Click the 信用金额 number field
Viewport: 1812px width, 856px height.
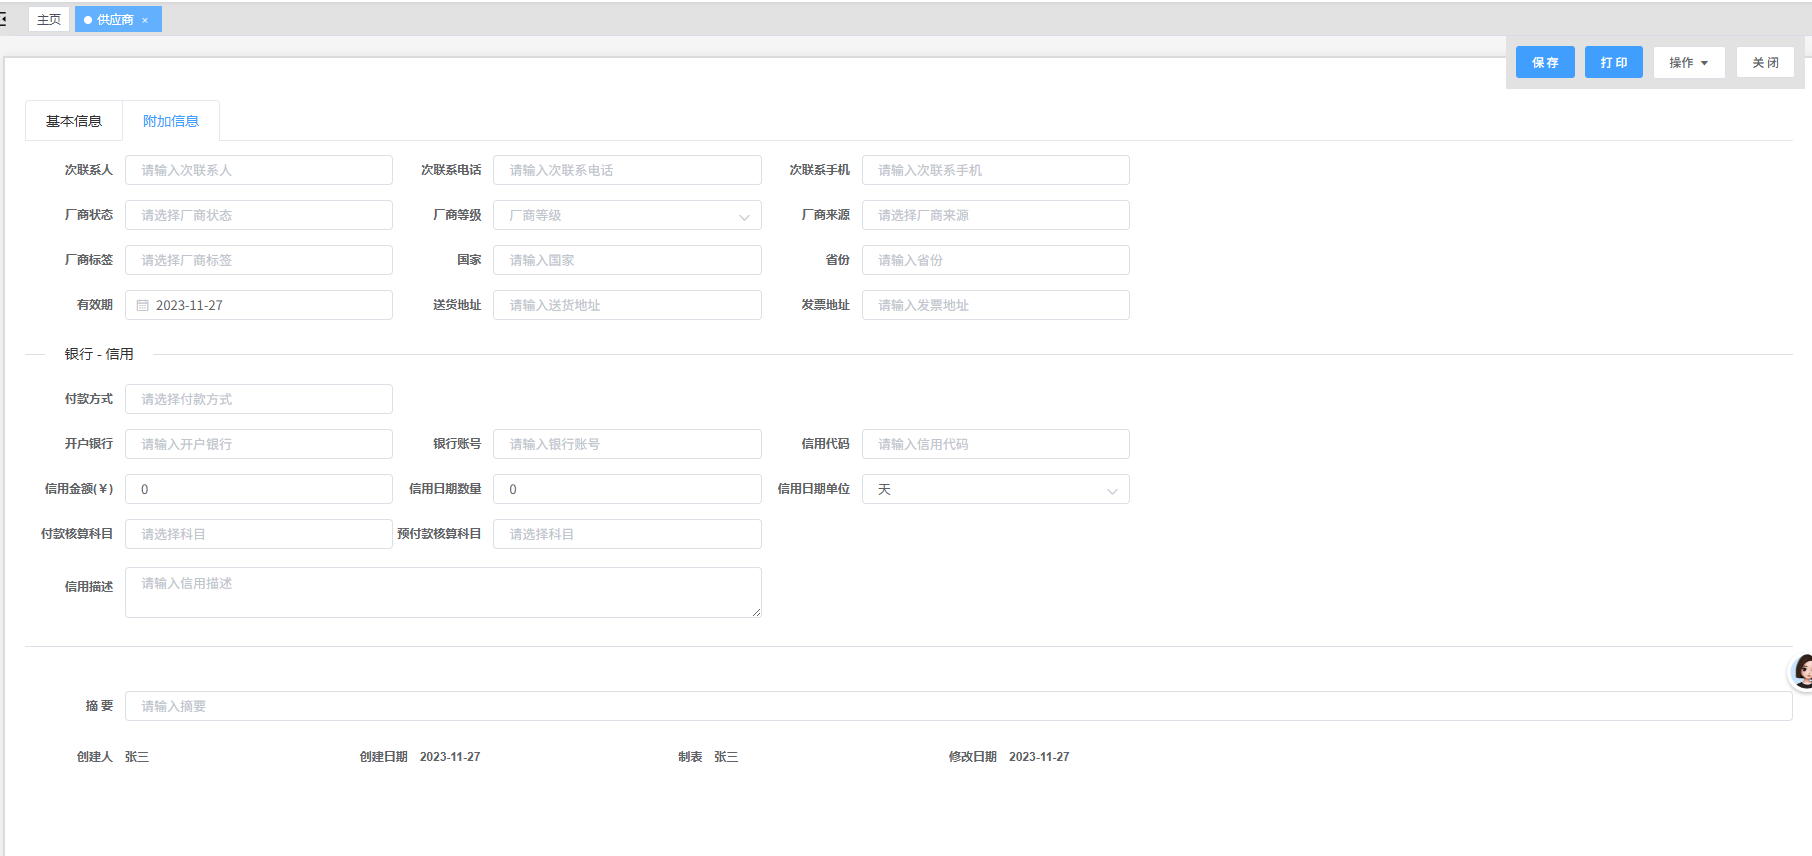pyautogui.click(x=259, y=490)
